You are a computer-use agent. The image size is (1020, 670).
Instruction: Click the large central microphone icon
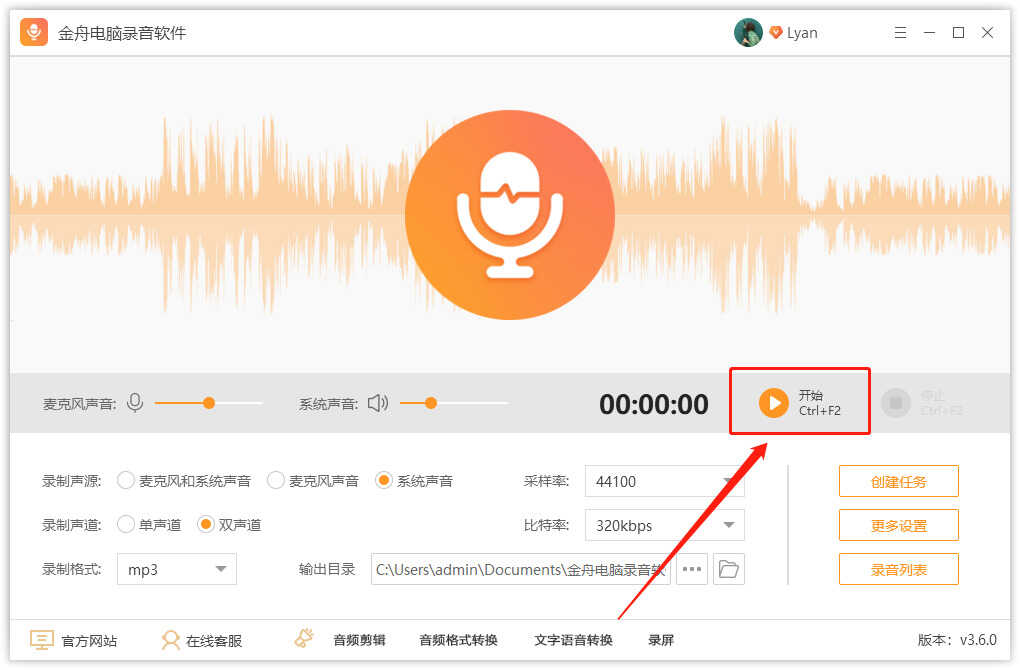tap(510, 215)
